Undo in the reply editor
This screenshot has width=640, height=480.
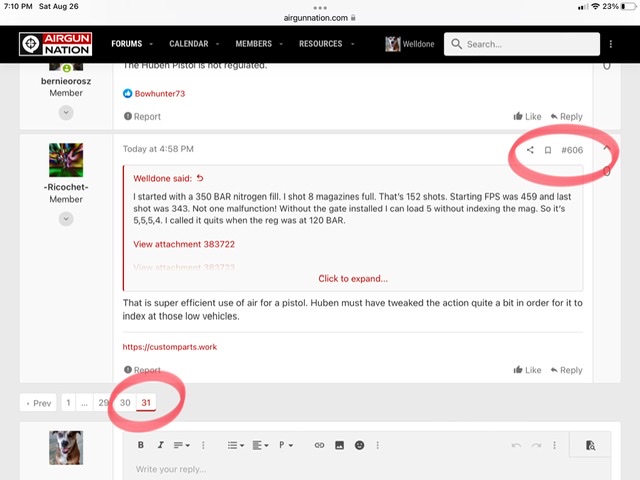pyautogui.click(x=516, y=445)
